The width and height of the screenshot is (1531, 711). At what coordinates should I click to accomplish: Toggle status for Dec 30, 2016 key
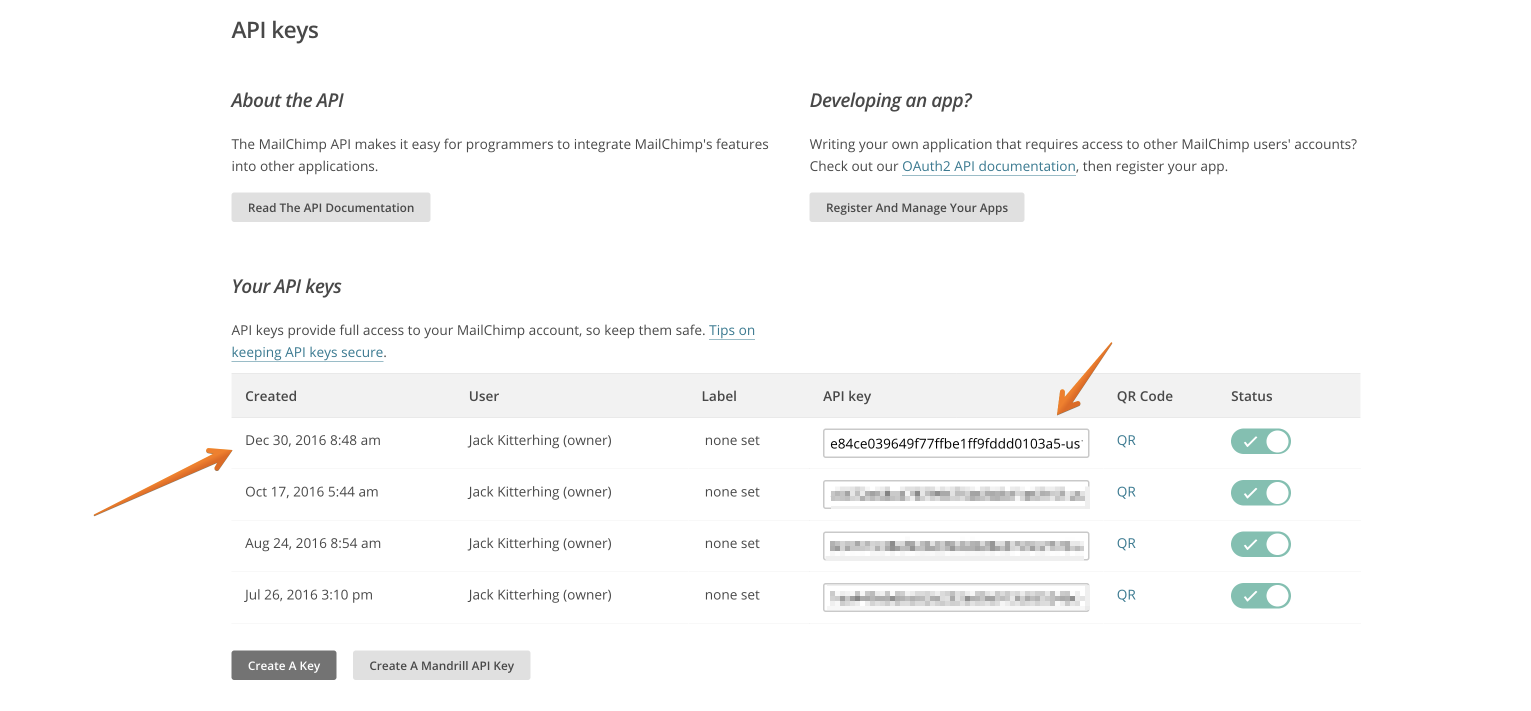click(x=1261, y=441)
